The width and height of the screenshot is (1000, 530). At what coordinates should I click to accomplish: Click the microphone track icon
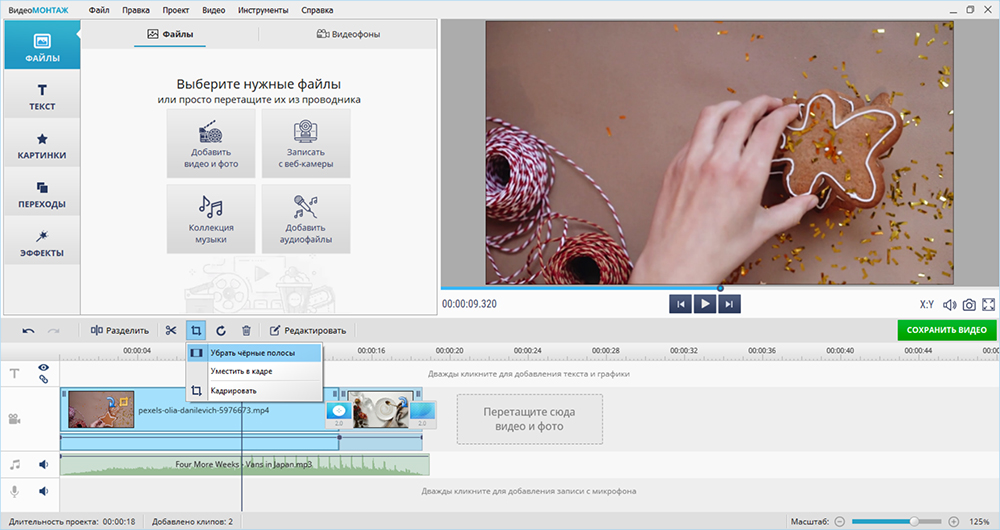click(x=15, y=491)
